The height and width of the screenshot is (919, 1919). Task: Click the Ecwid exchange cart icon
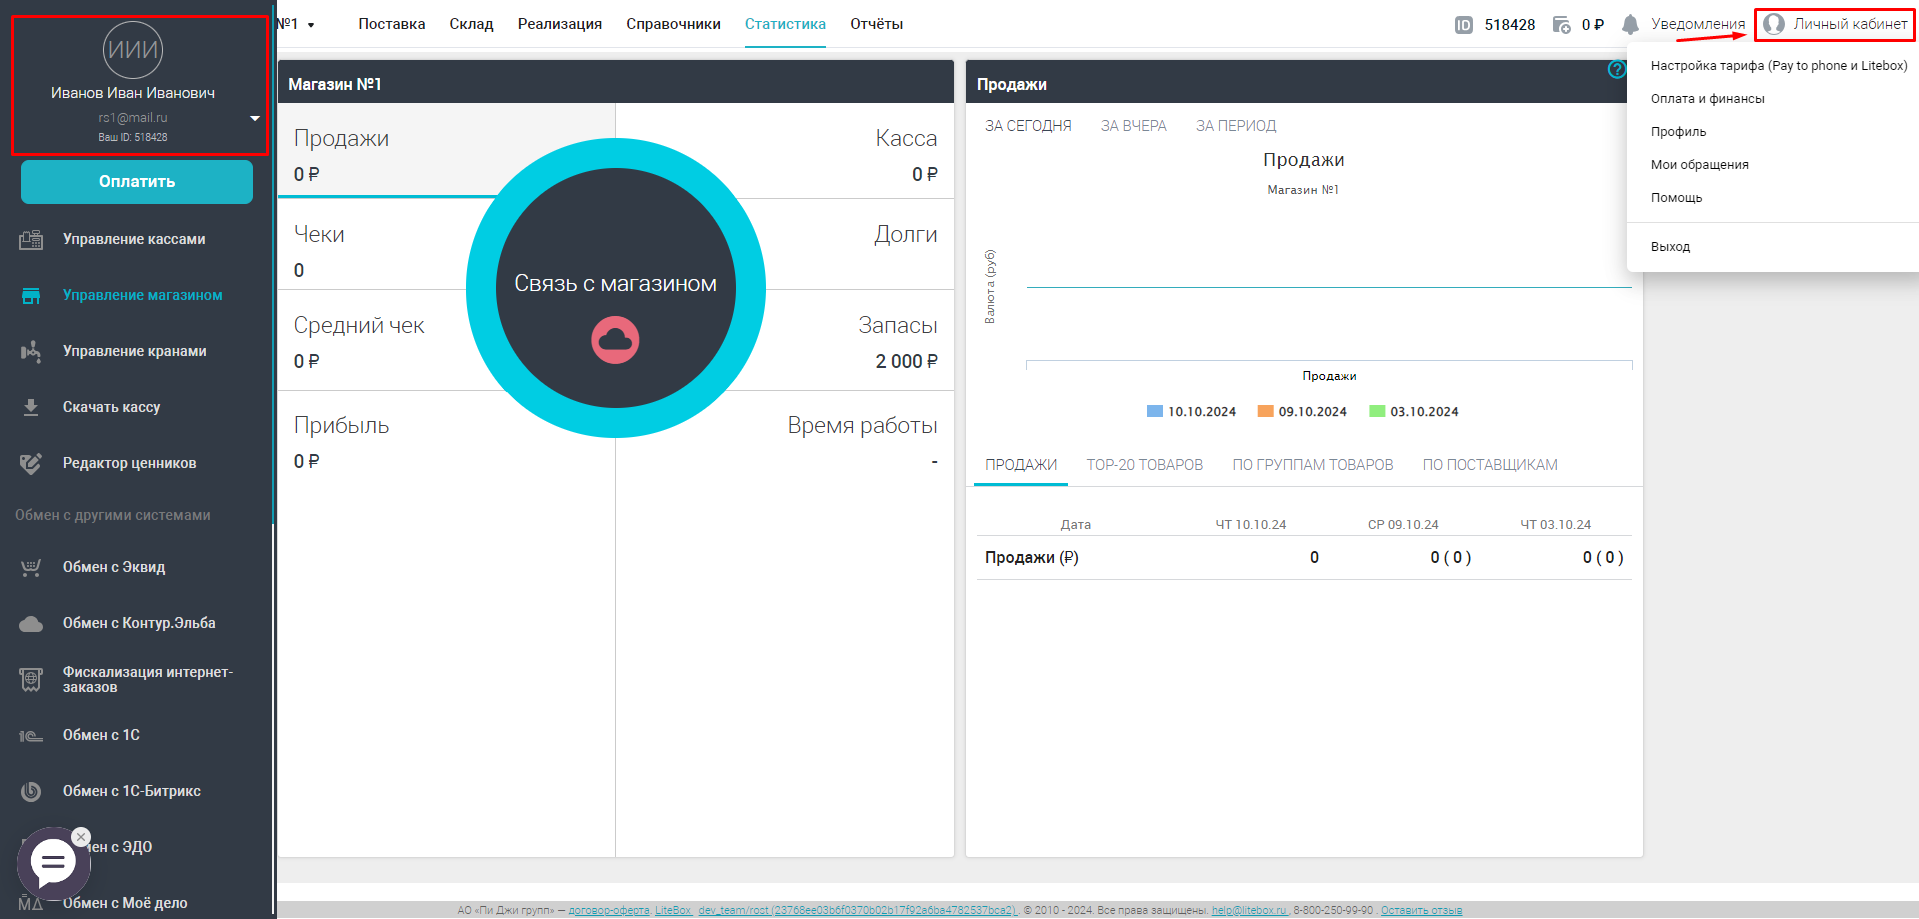coord(31,567)
